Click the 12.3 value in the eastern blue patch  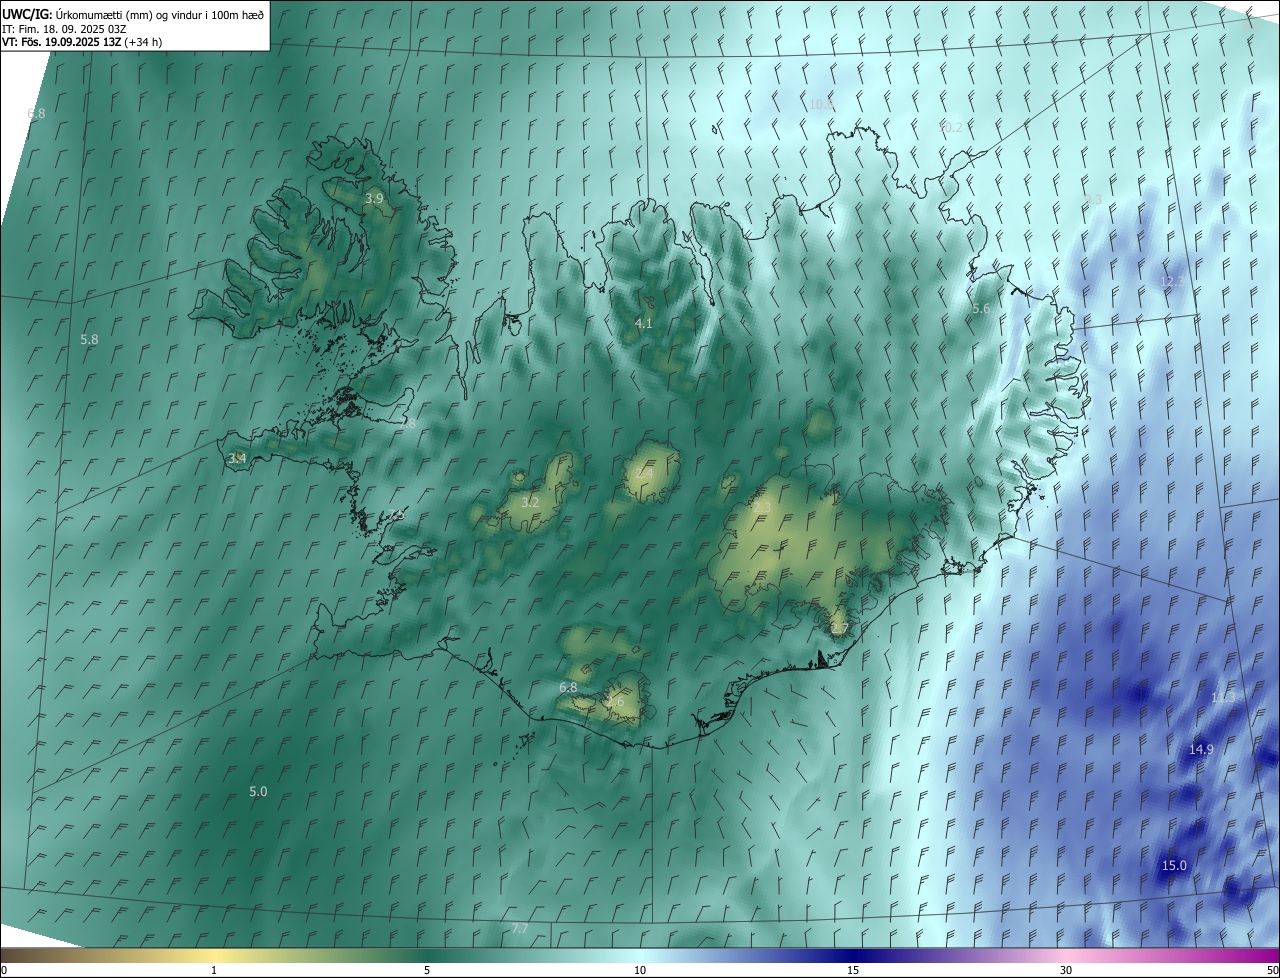(x=1171, y=282)
